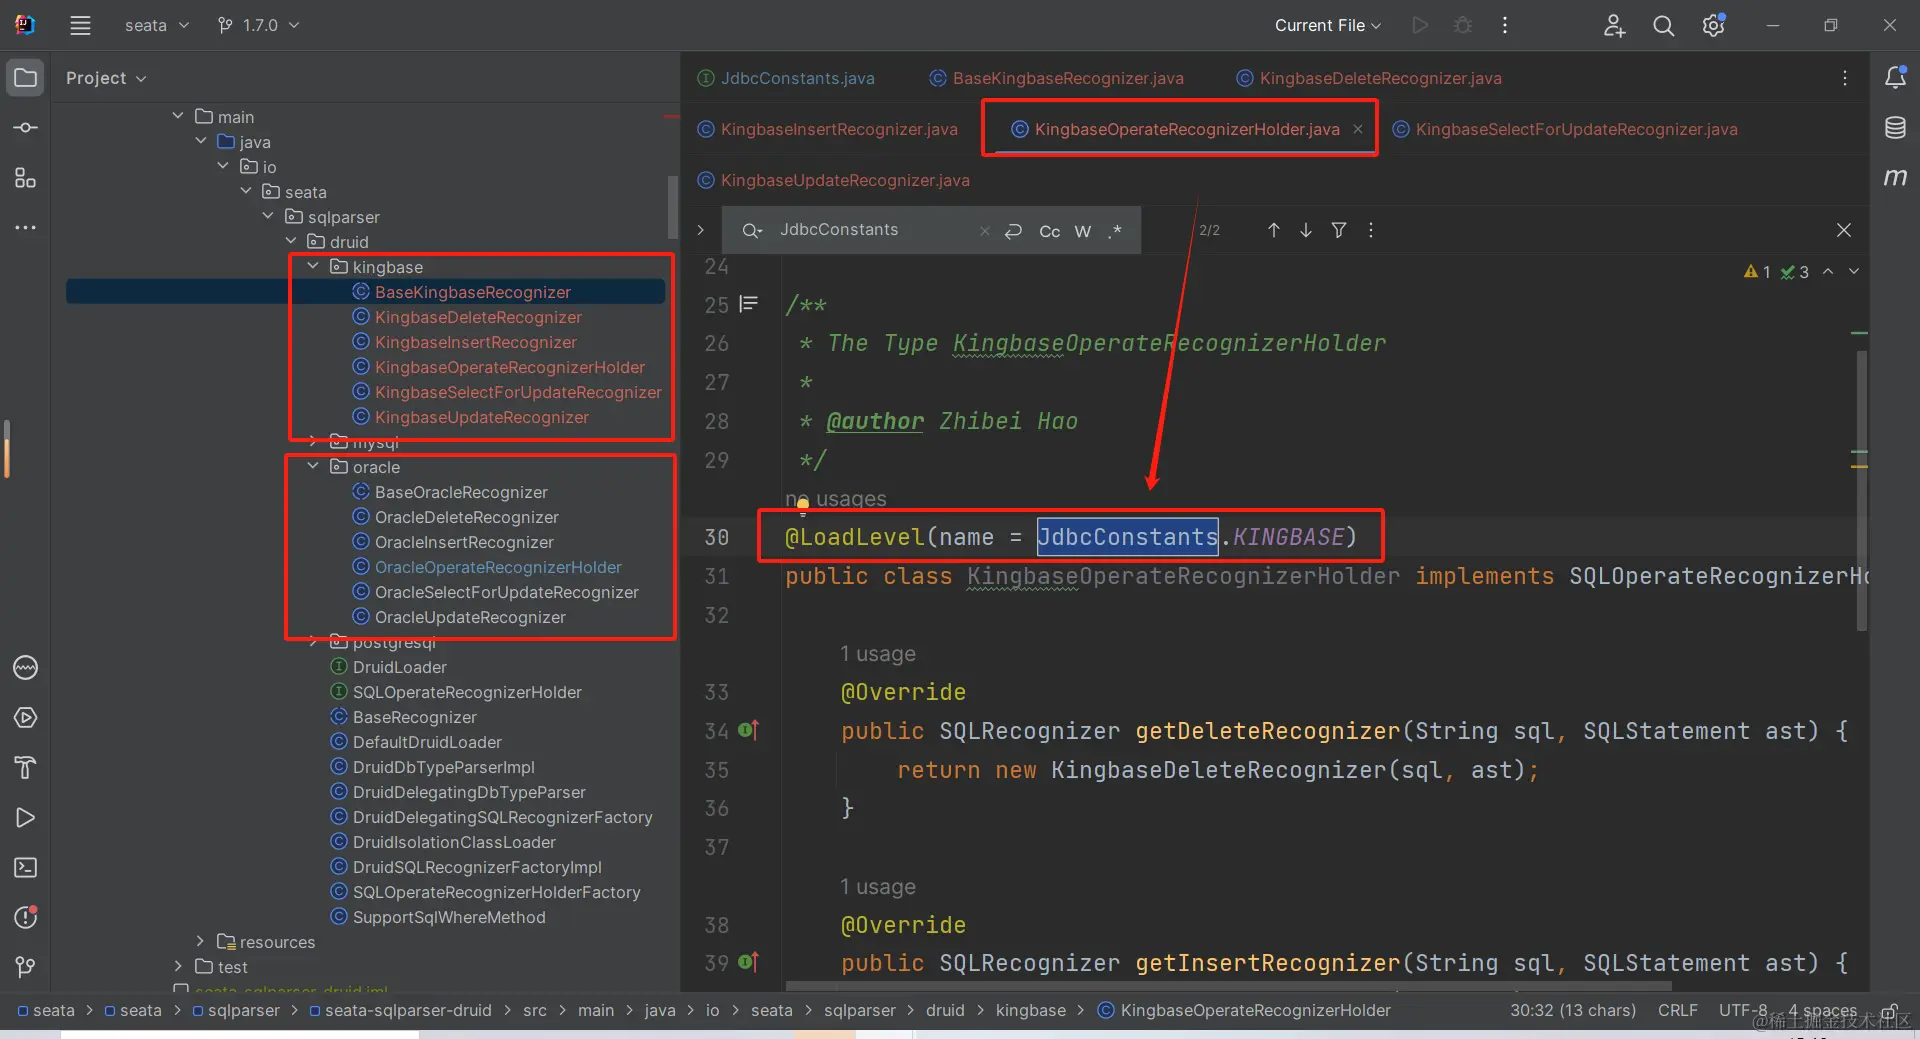Open the Maven tool window

pos(1895,177)
